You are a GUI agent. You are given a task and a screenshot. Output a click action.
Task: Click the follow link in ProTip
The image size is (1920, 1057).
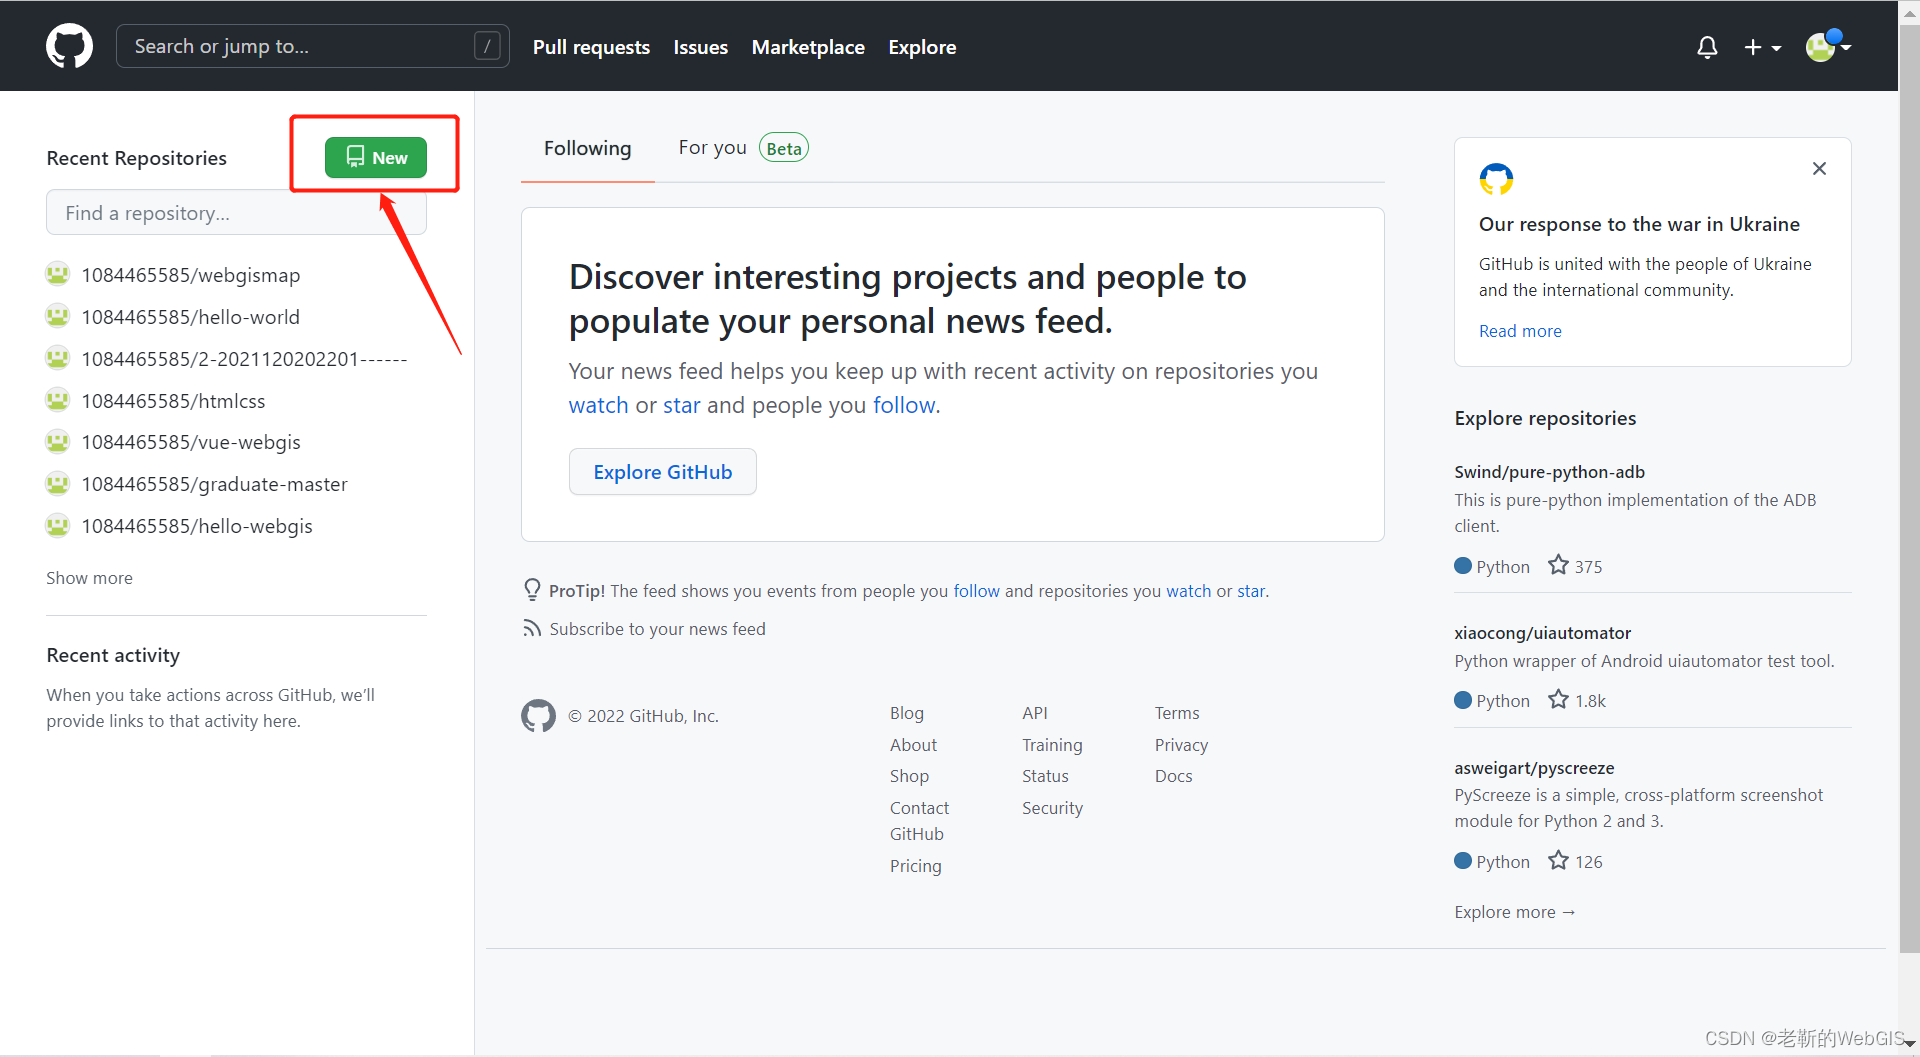(976, 591)
